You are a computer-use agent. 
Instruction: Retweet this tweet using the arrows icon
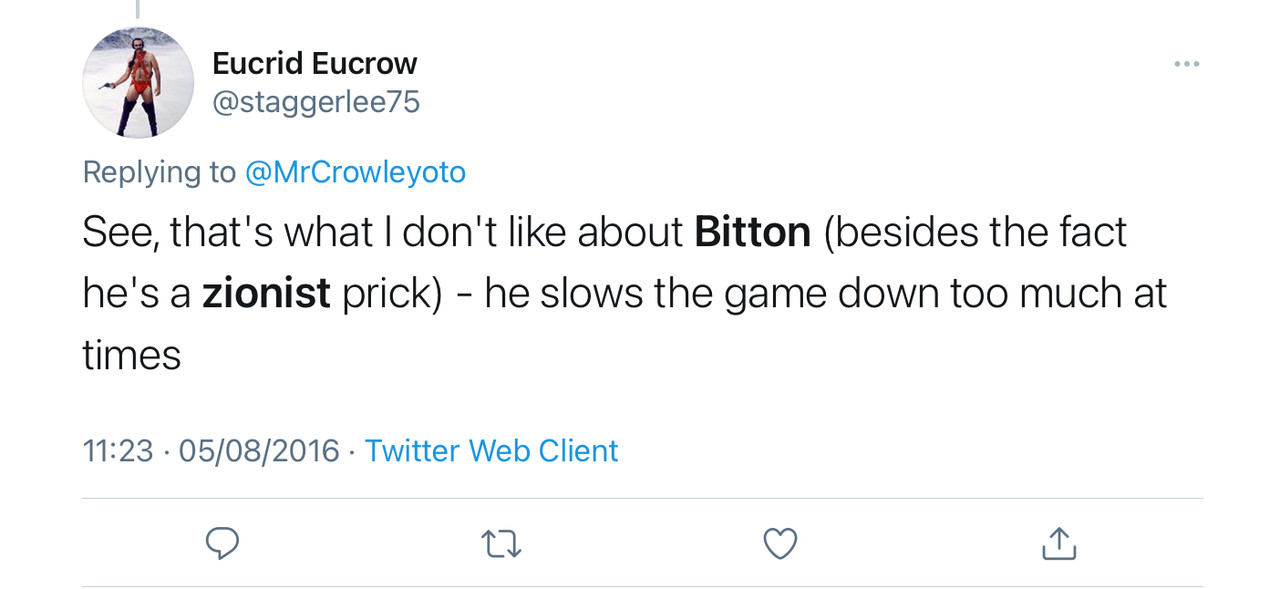click(502, 543)
